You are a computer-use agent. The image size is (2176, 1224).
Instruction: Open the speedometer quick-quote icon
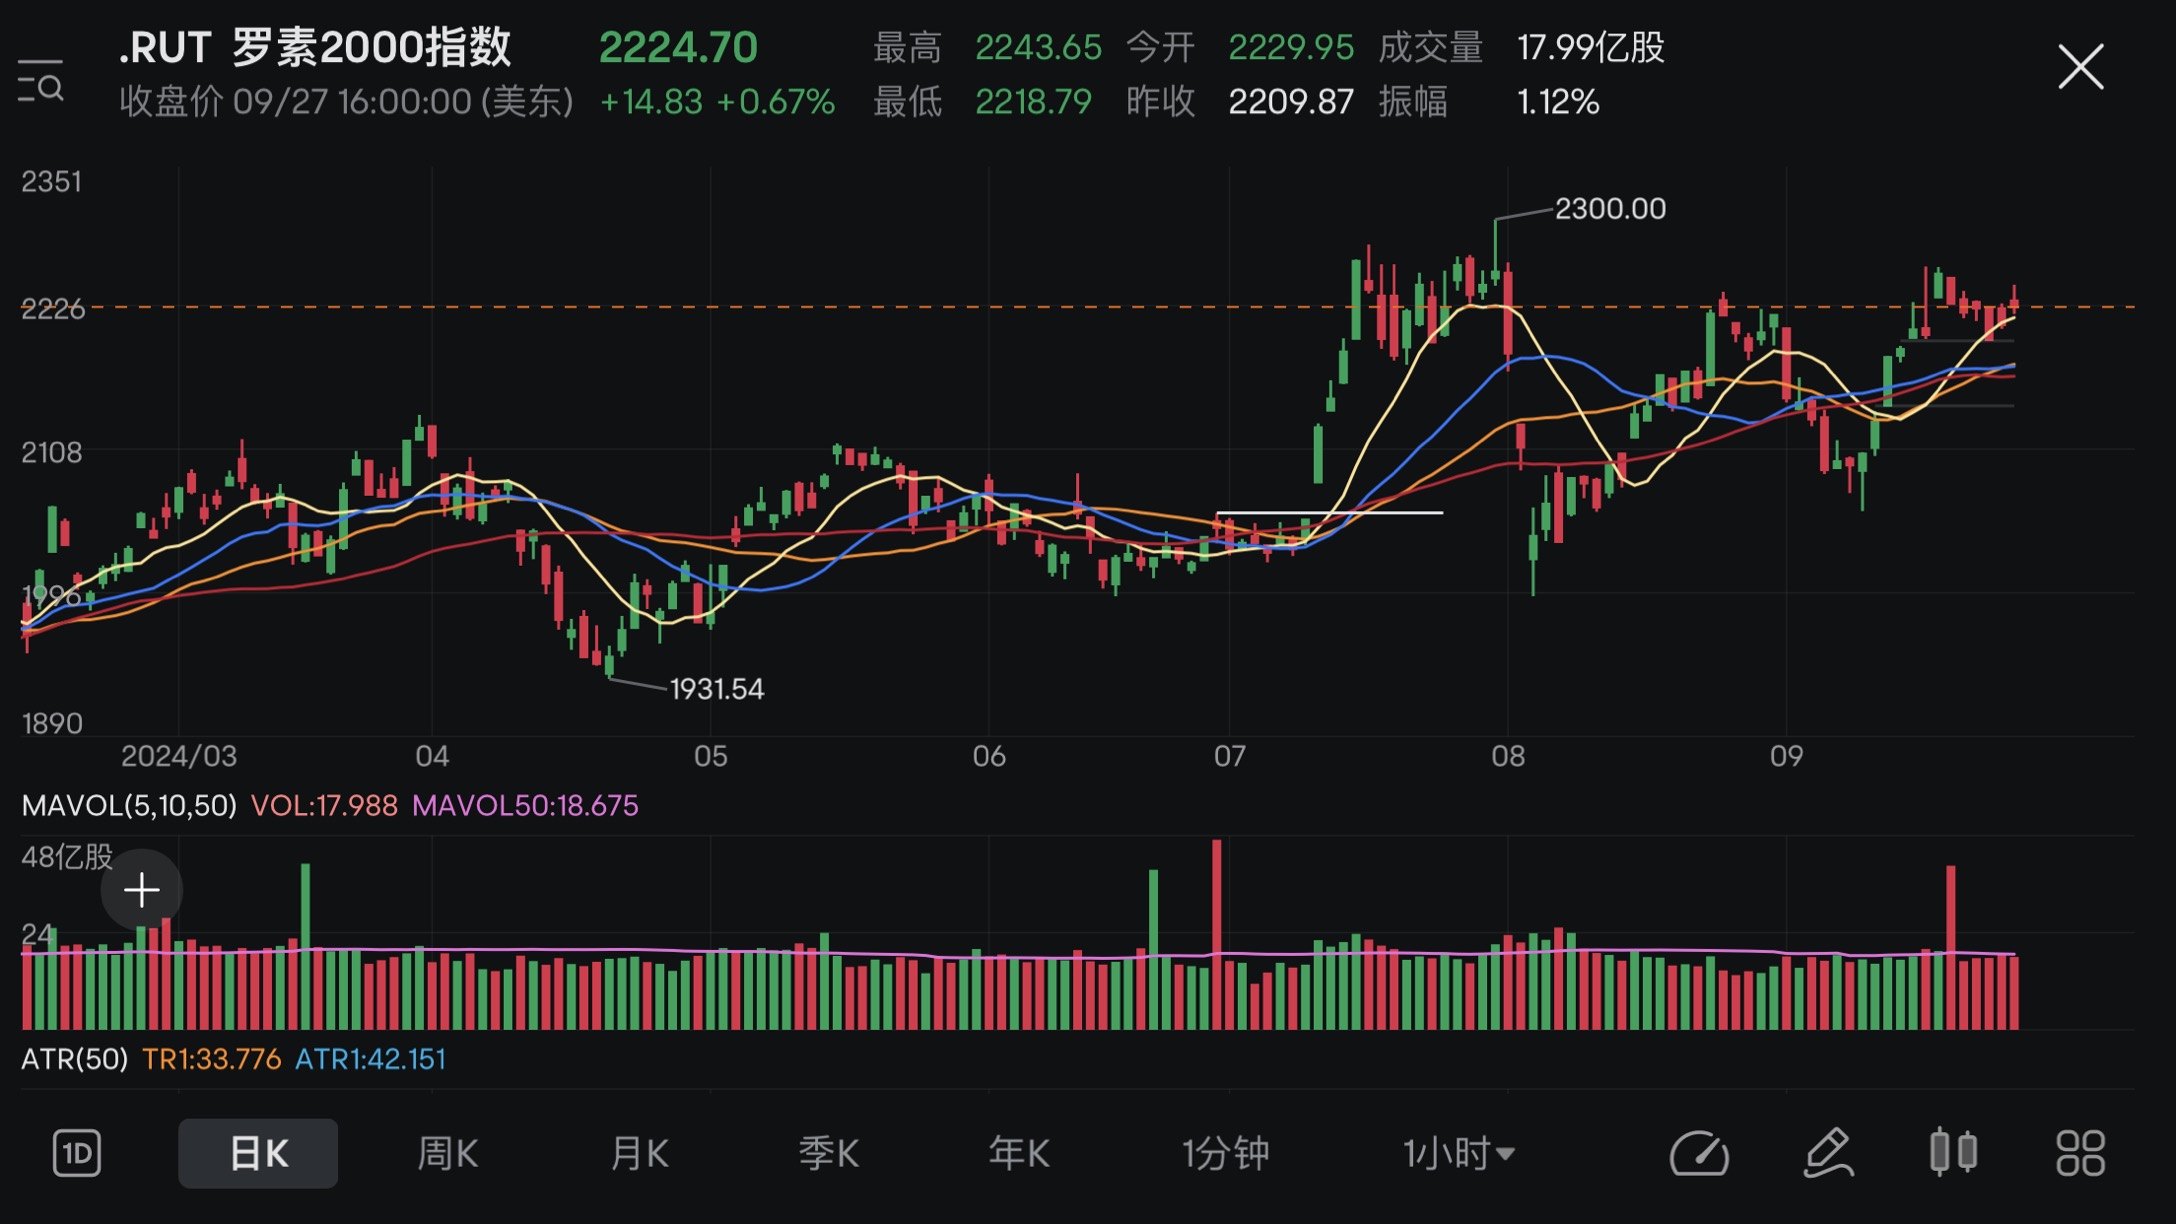click(x=1699, y=1153)
